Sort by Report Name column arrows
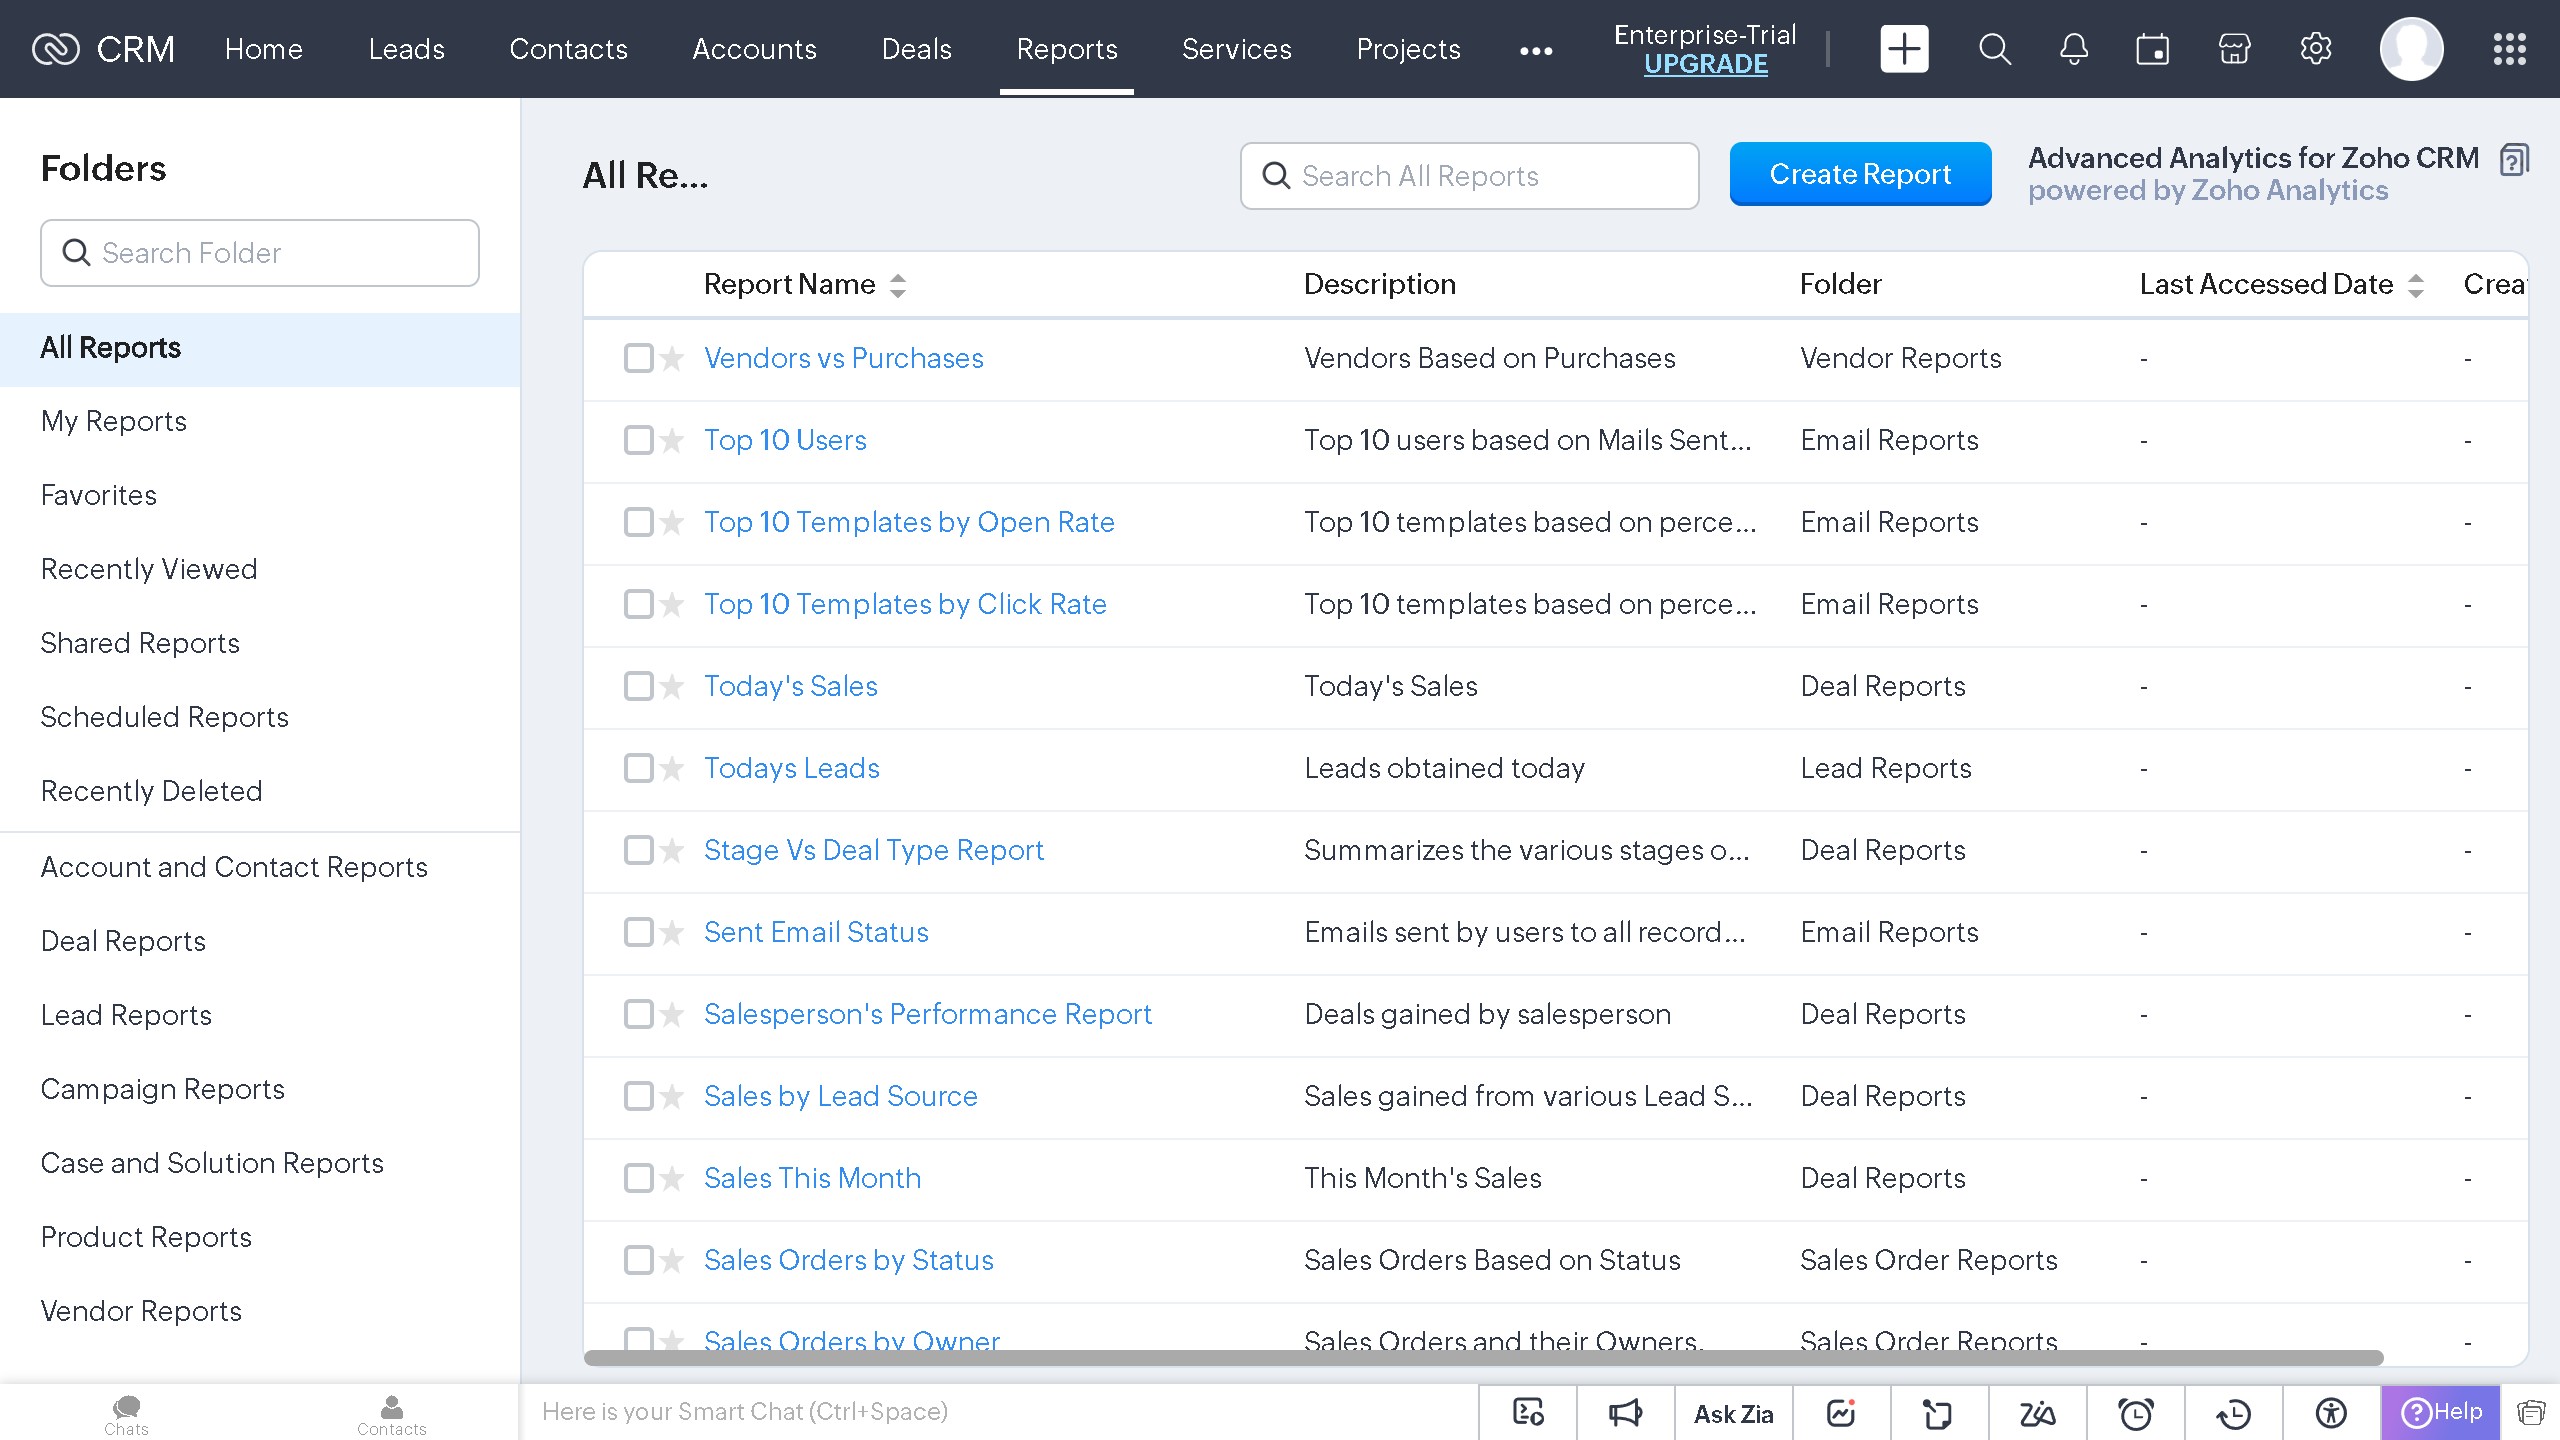 point(898,286)
